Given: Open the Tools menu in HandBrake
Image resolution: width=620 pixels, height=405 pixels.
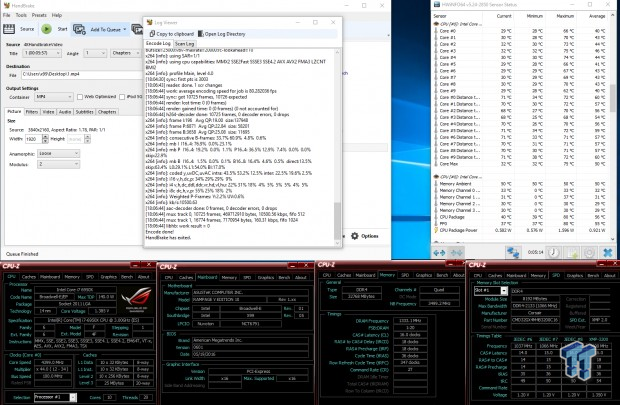Looking at the screenshot, I should [21, 15].
